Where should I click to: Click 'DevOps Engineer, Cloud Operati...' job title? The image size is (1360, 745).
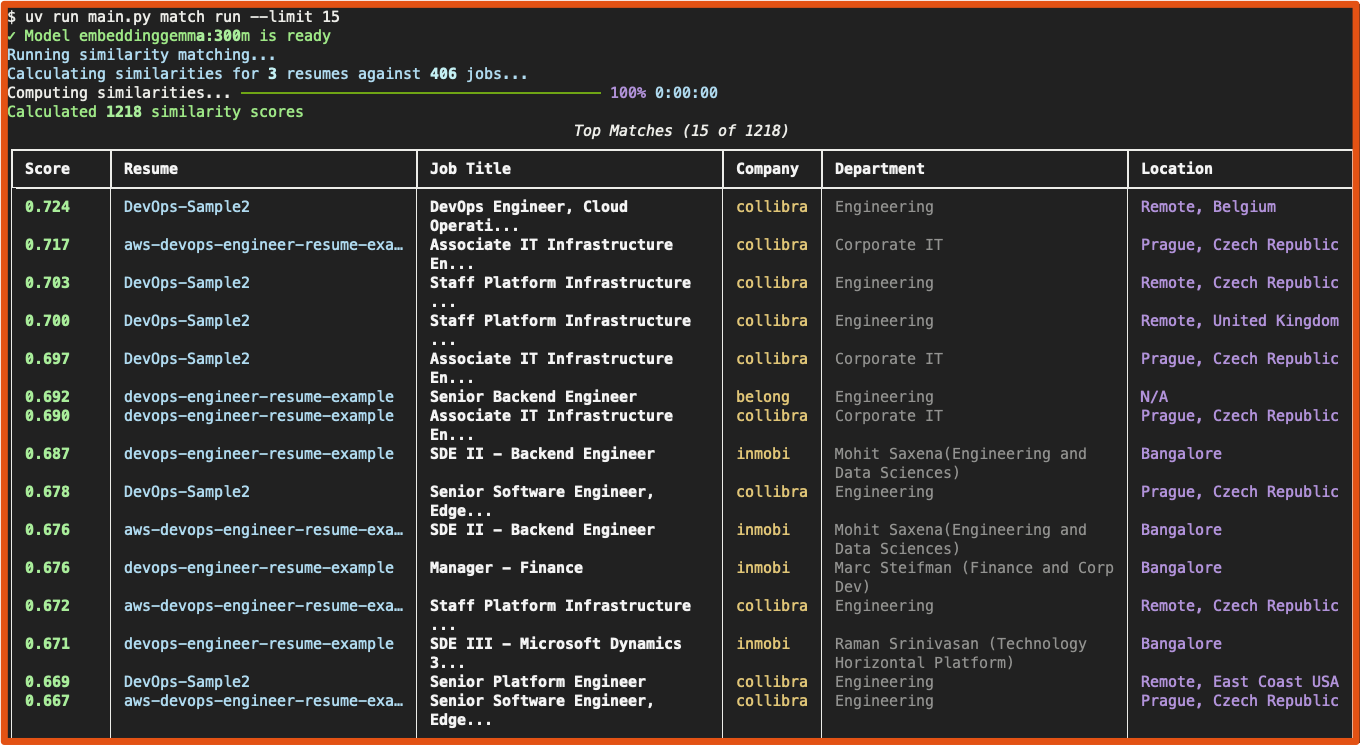(529, 216)
